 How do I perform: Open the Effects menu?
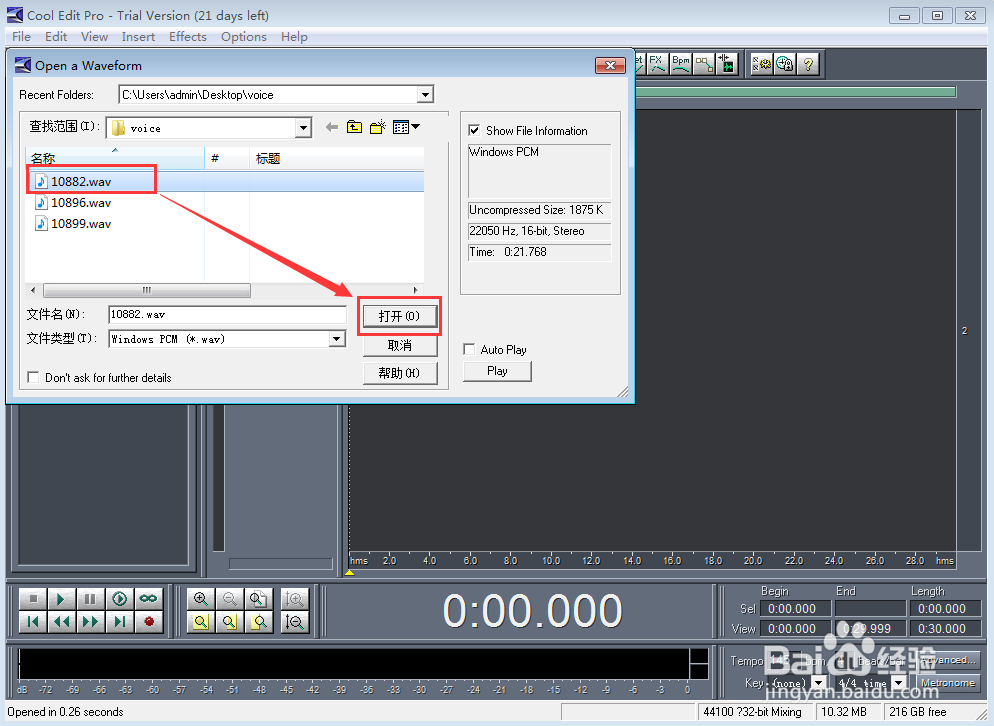click(x=188, y=37)
